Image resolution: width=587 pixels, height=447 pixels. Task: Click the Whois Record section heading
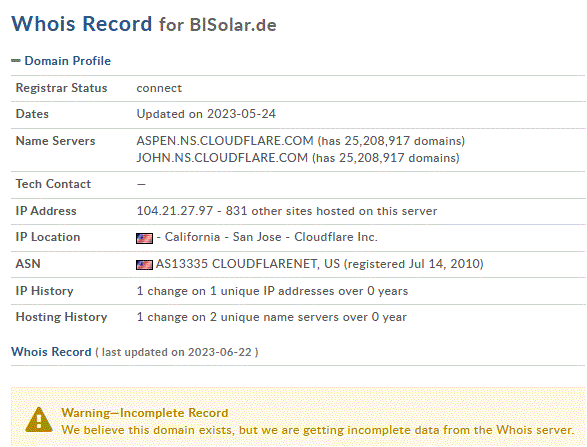(51, 352)
